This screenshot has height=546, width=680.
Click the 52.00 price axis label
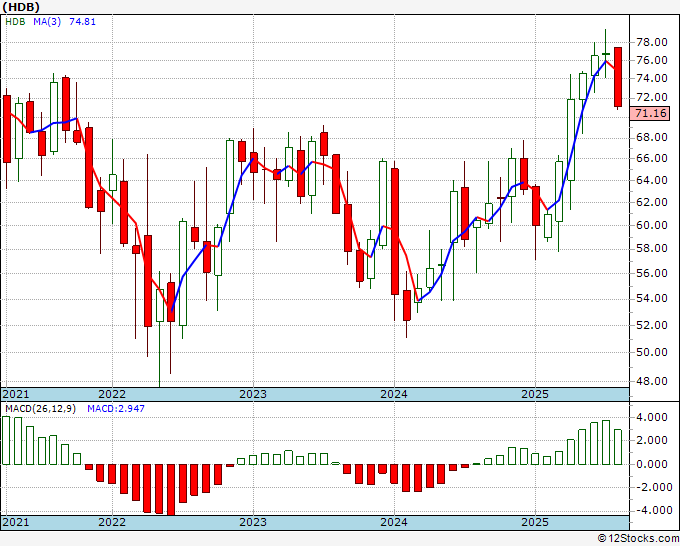point(651,325)
